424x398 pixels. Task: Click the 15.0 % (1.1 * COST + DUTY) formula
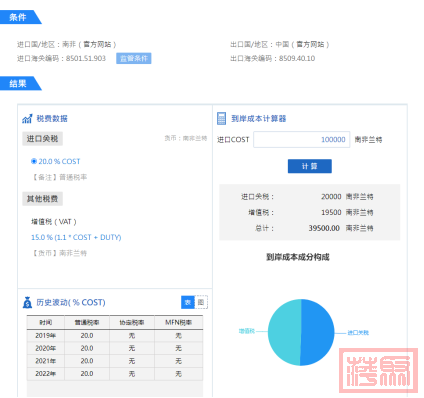pos(76,237)
